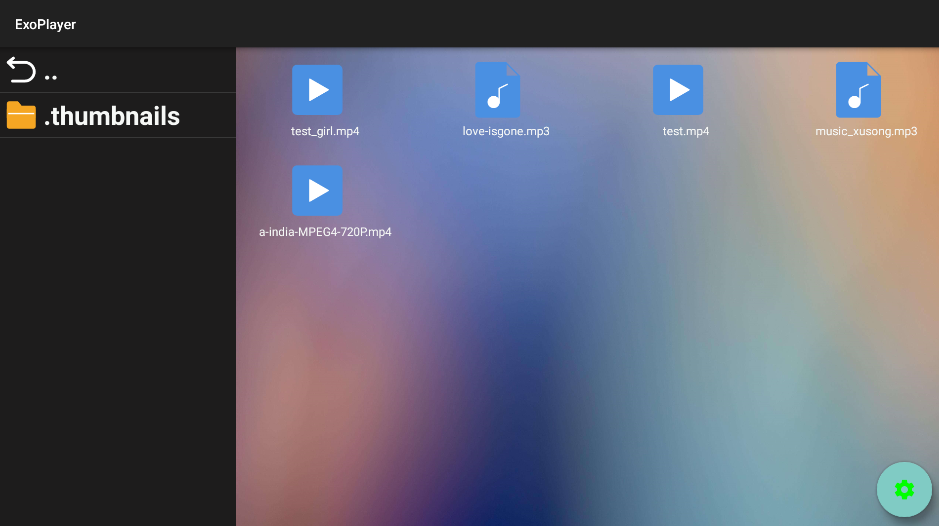Click the music_xusong.mp3 file name label

(866, 131)
